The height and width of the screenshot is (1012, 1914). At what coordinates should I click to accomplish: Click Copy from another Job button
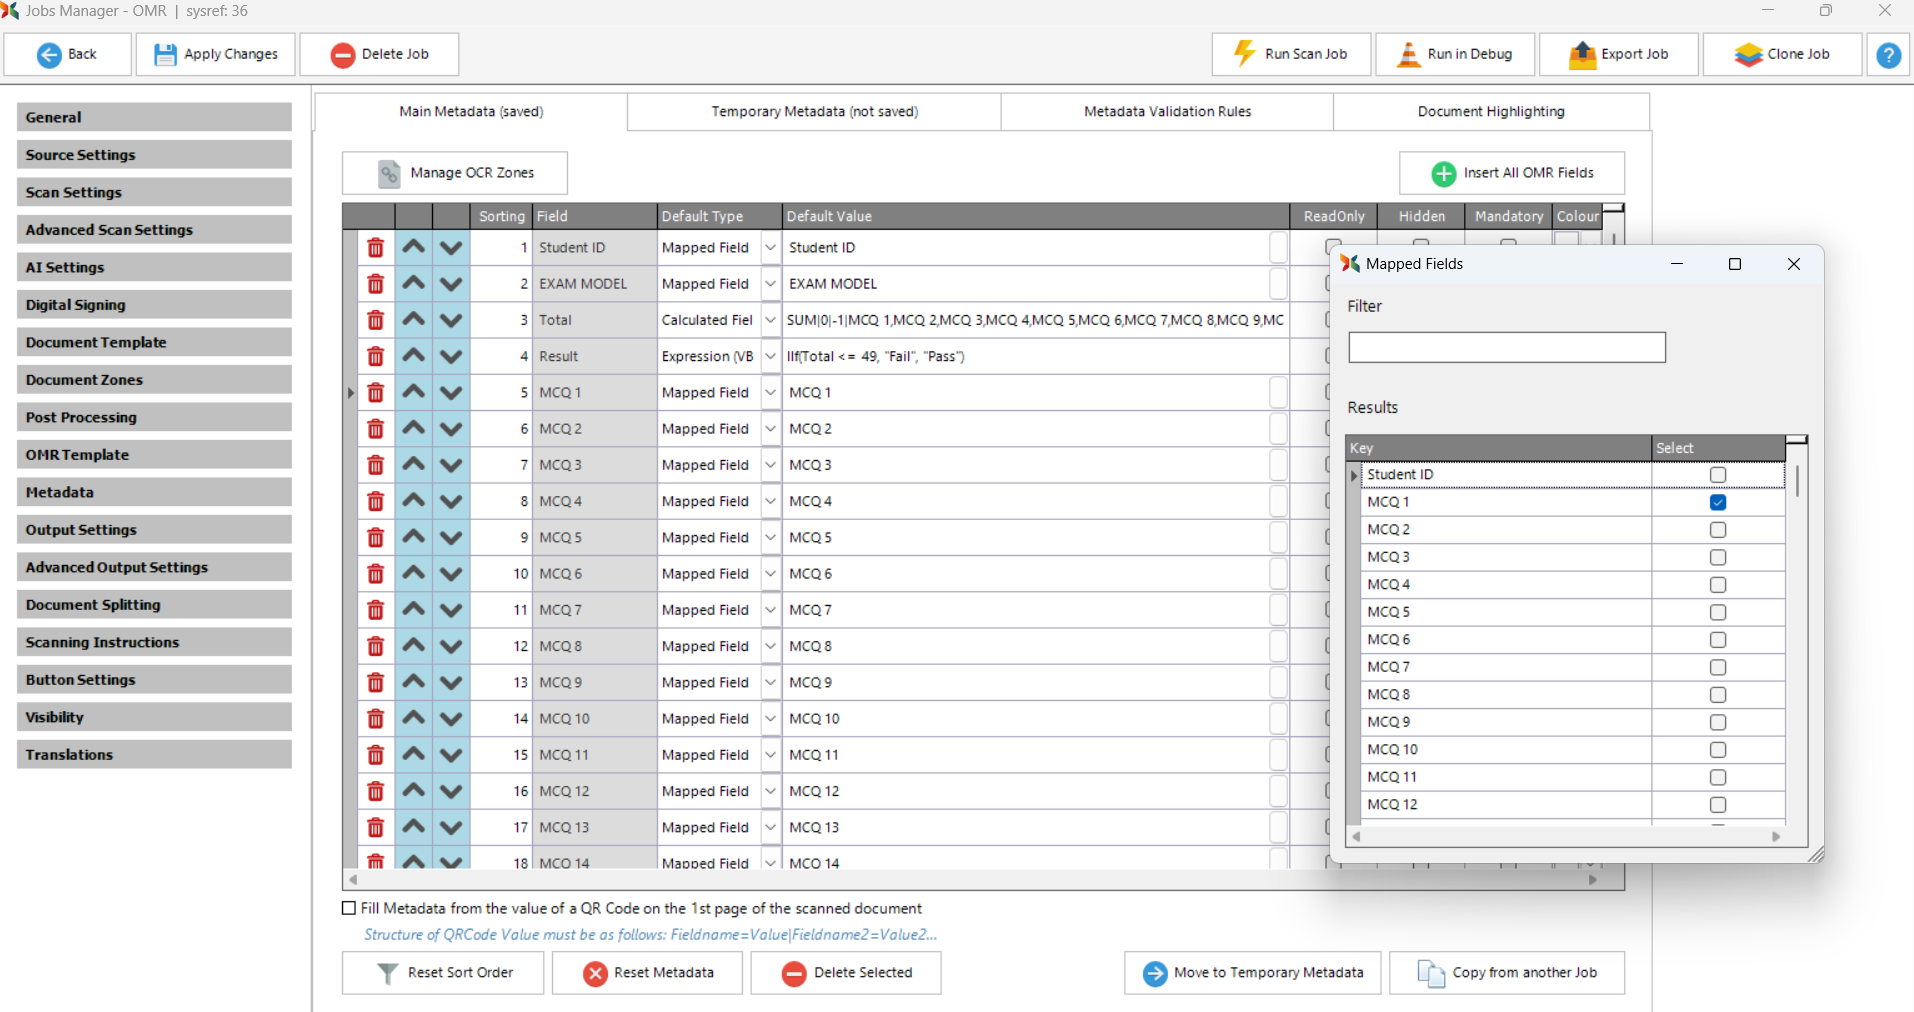click(1507, 973)
